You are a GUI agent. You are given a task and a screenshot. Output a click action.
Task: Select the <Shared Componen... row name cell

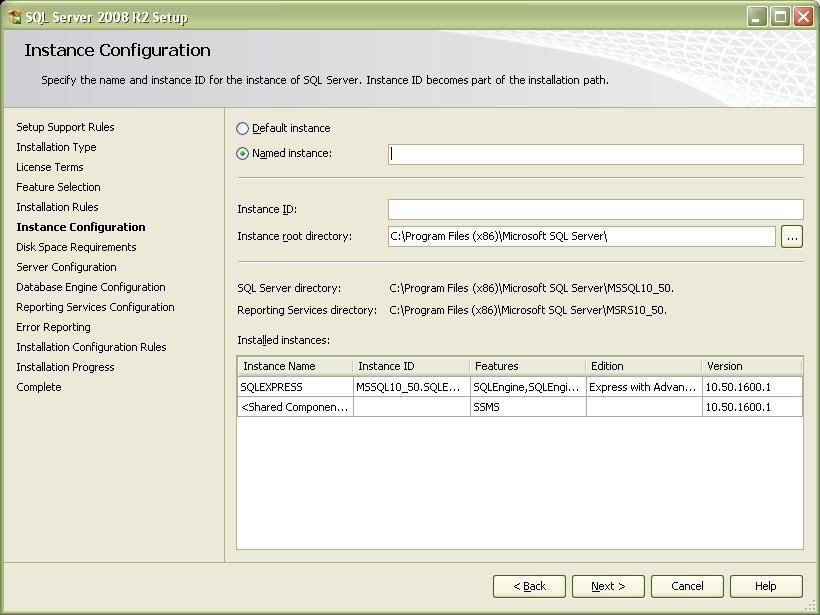(295, 407)
